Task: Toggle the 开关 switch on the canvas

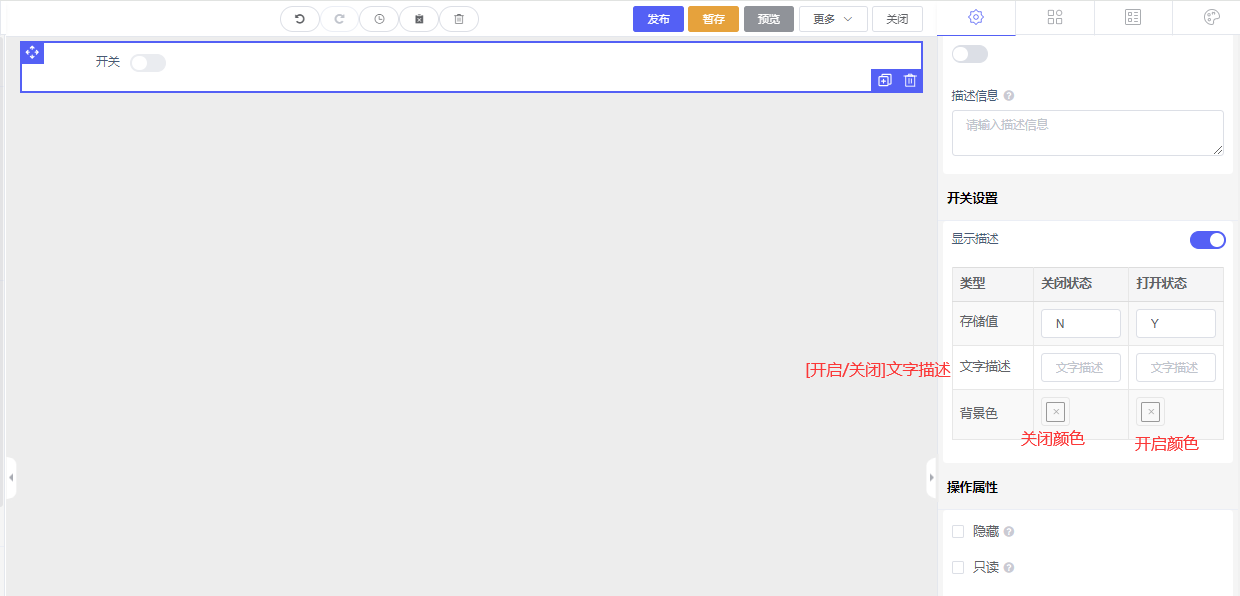Action: pyautogui.click(x=148, y=63)
